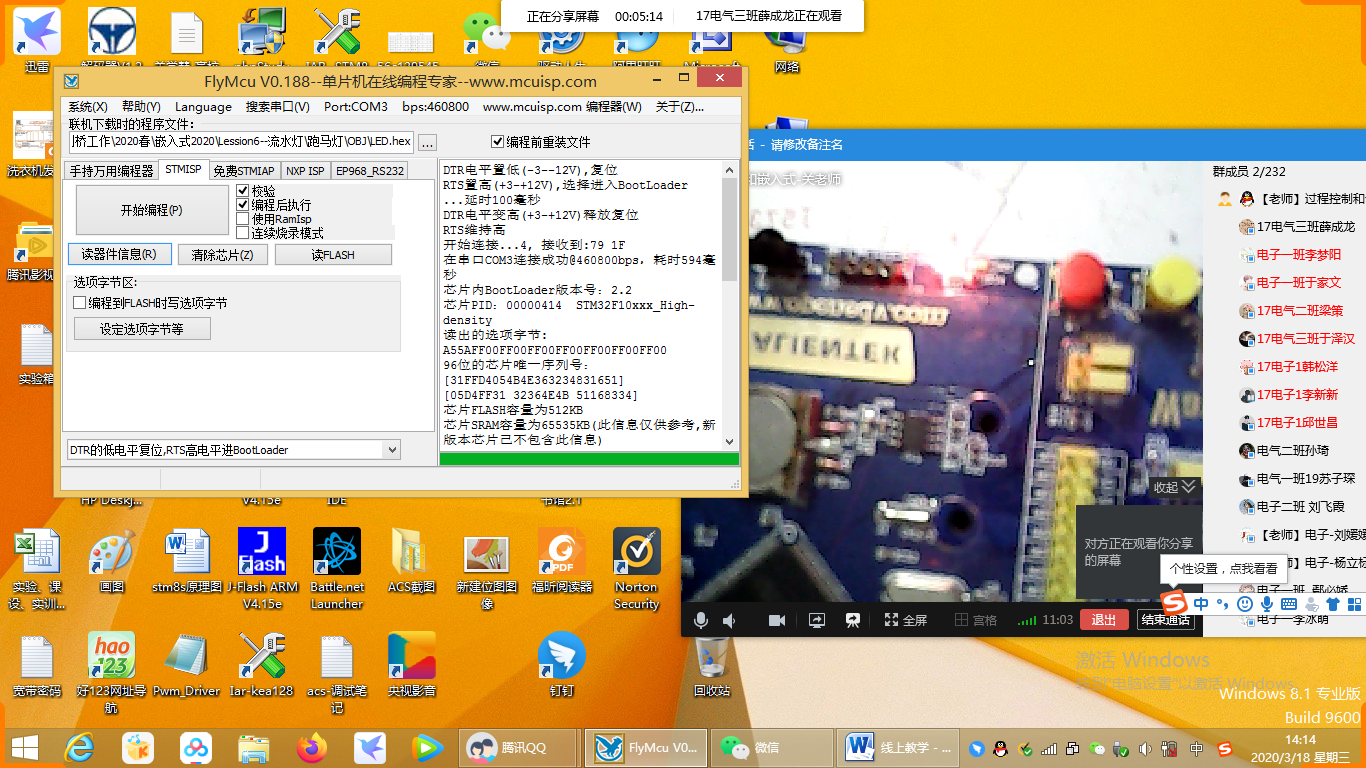Open stm8s原理图 Word document icon
The width and height of the screenshot is (1366, 768).
(187, 562)
